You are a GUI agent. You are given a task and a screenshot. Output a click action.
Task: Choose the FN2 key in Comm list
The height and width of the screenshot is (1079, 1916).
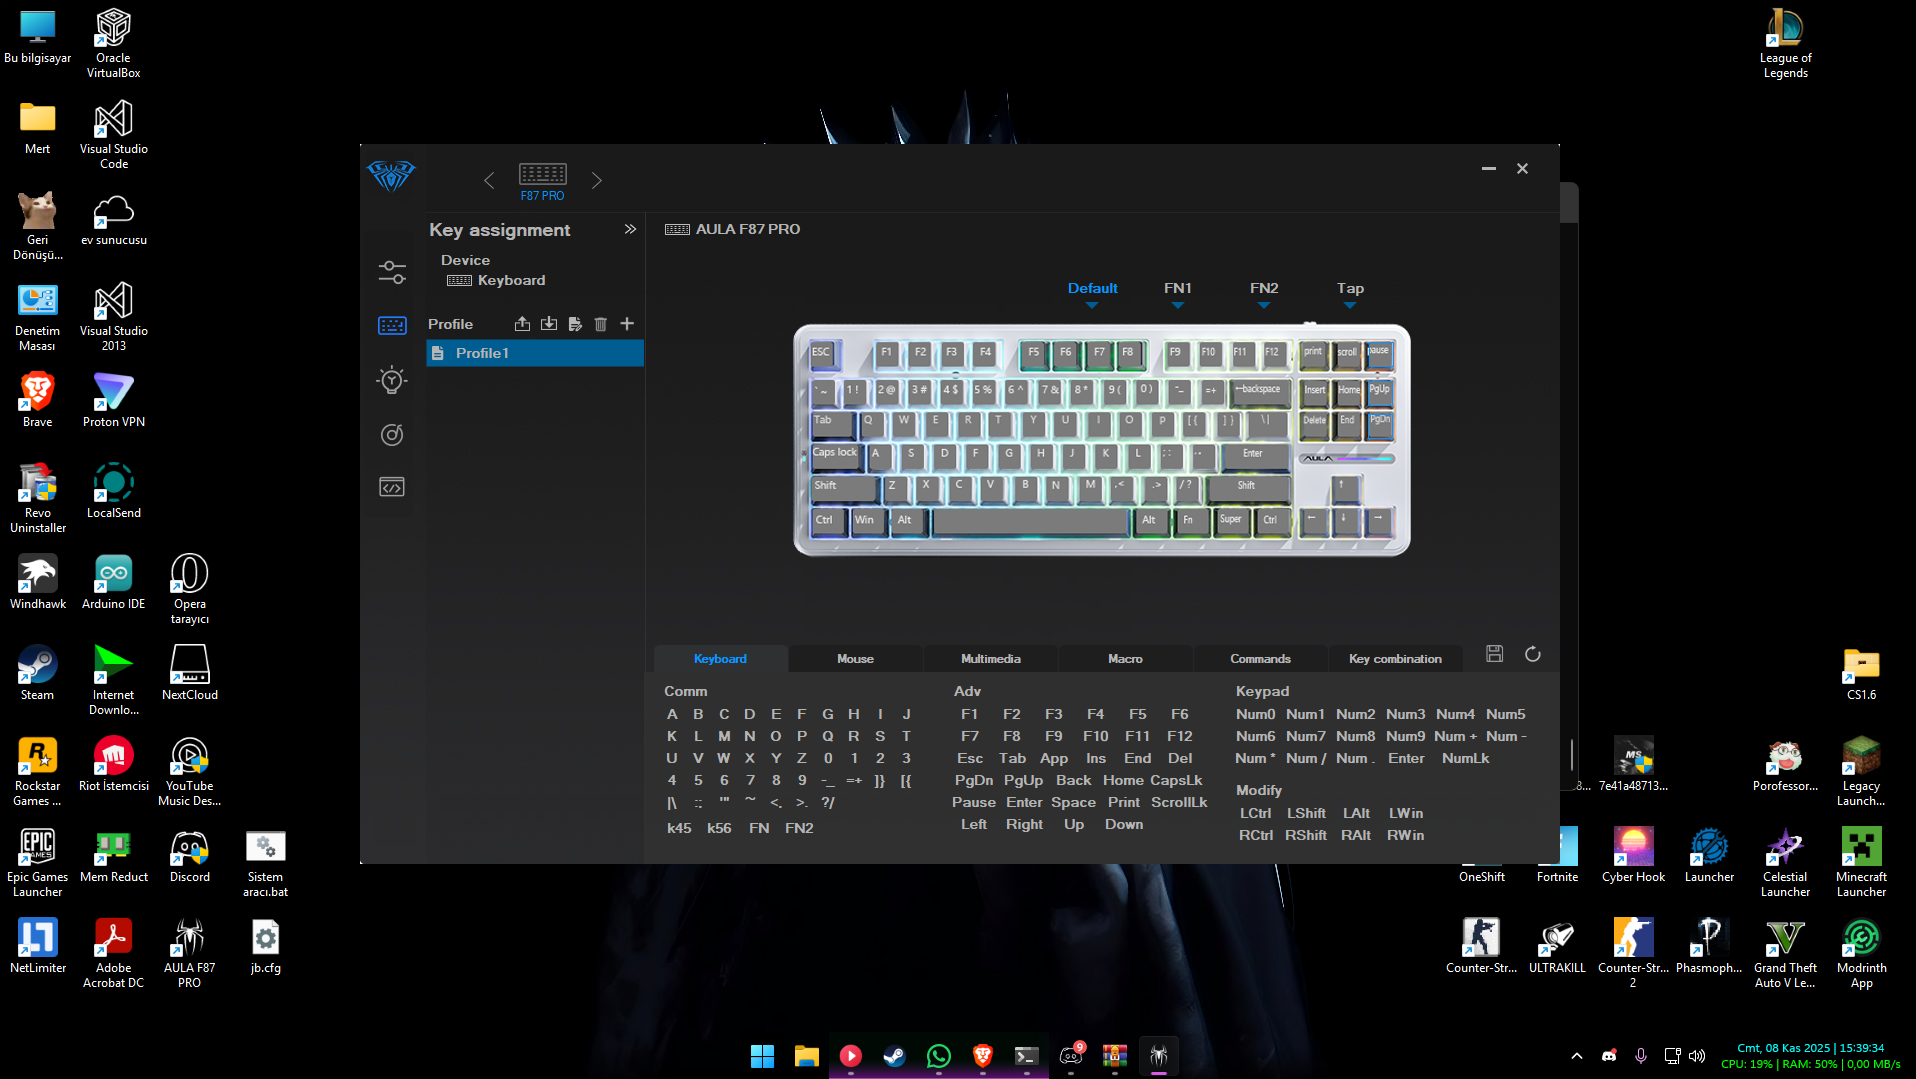click(799, 828)
